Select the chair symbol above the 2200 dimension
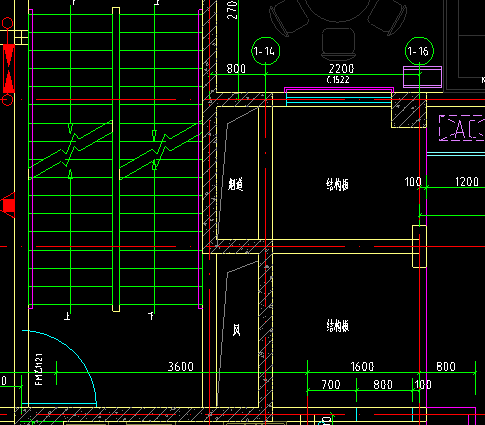Viewport: 485px width, 425px height. 338,44
